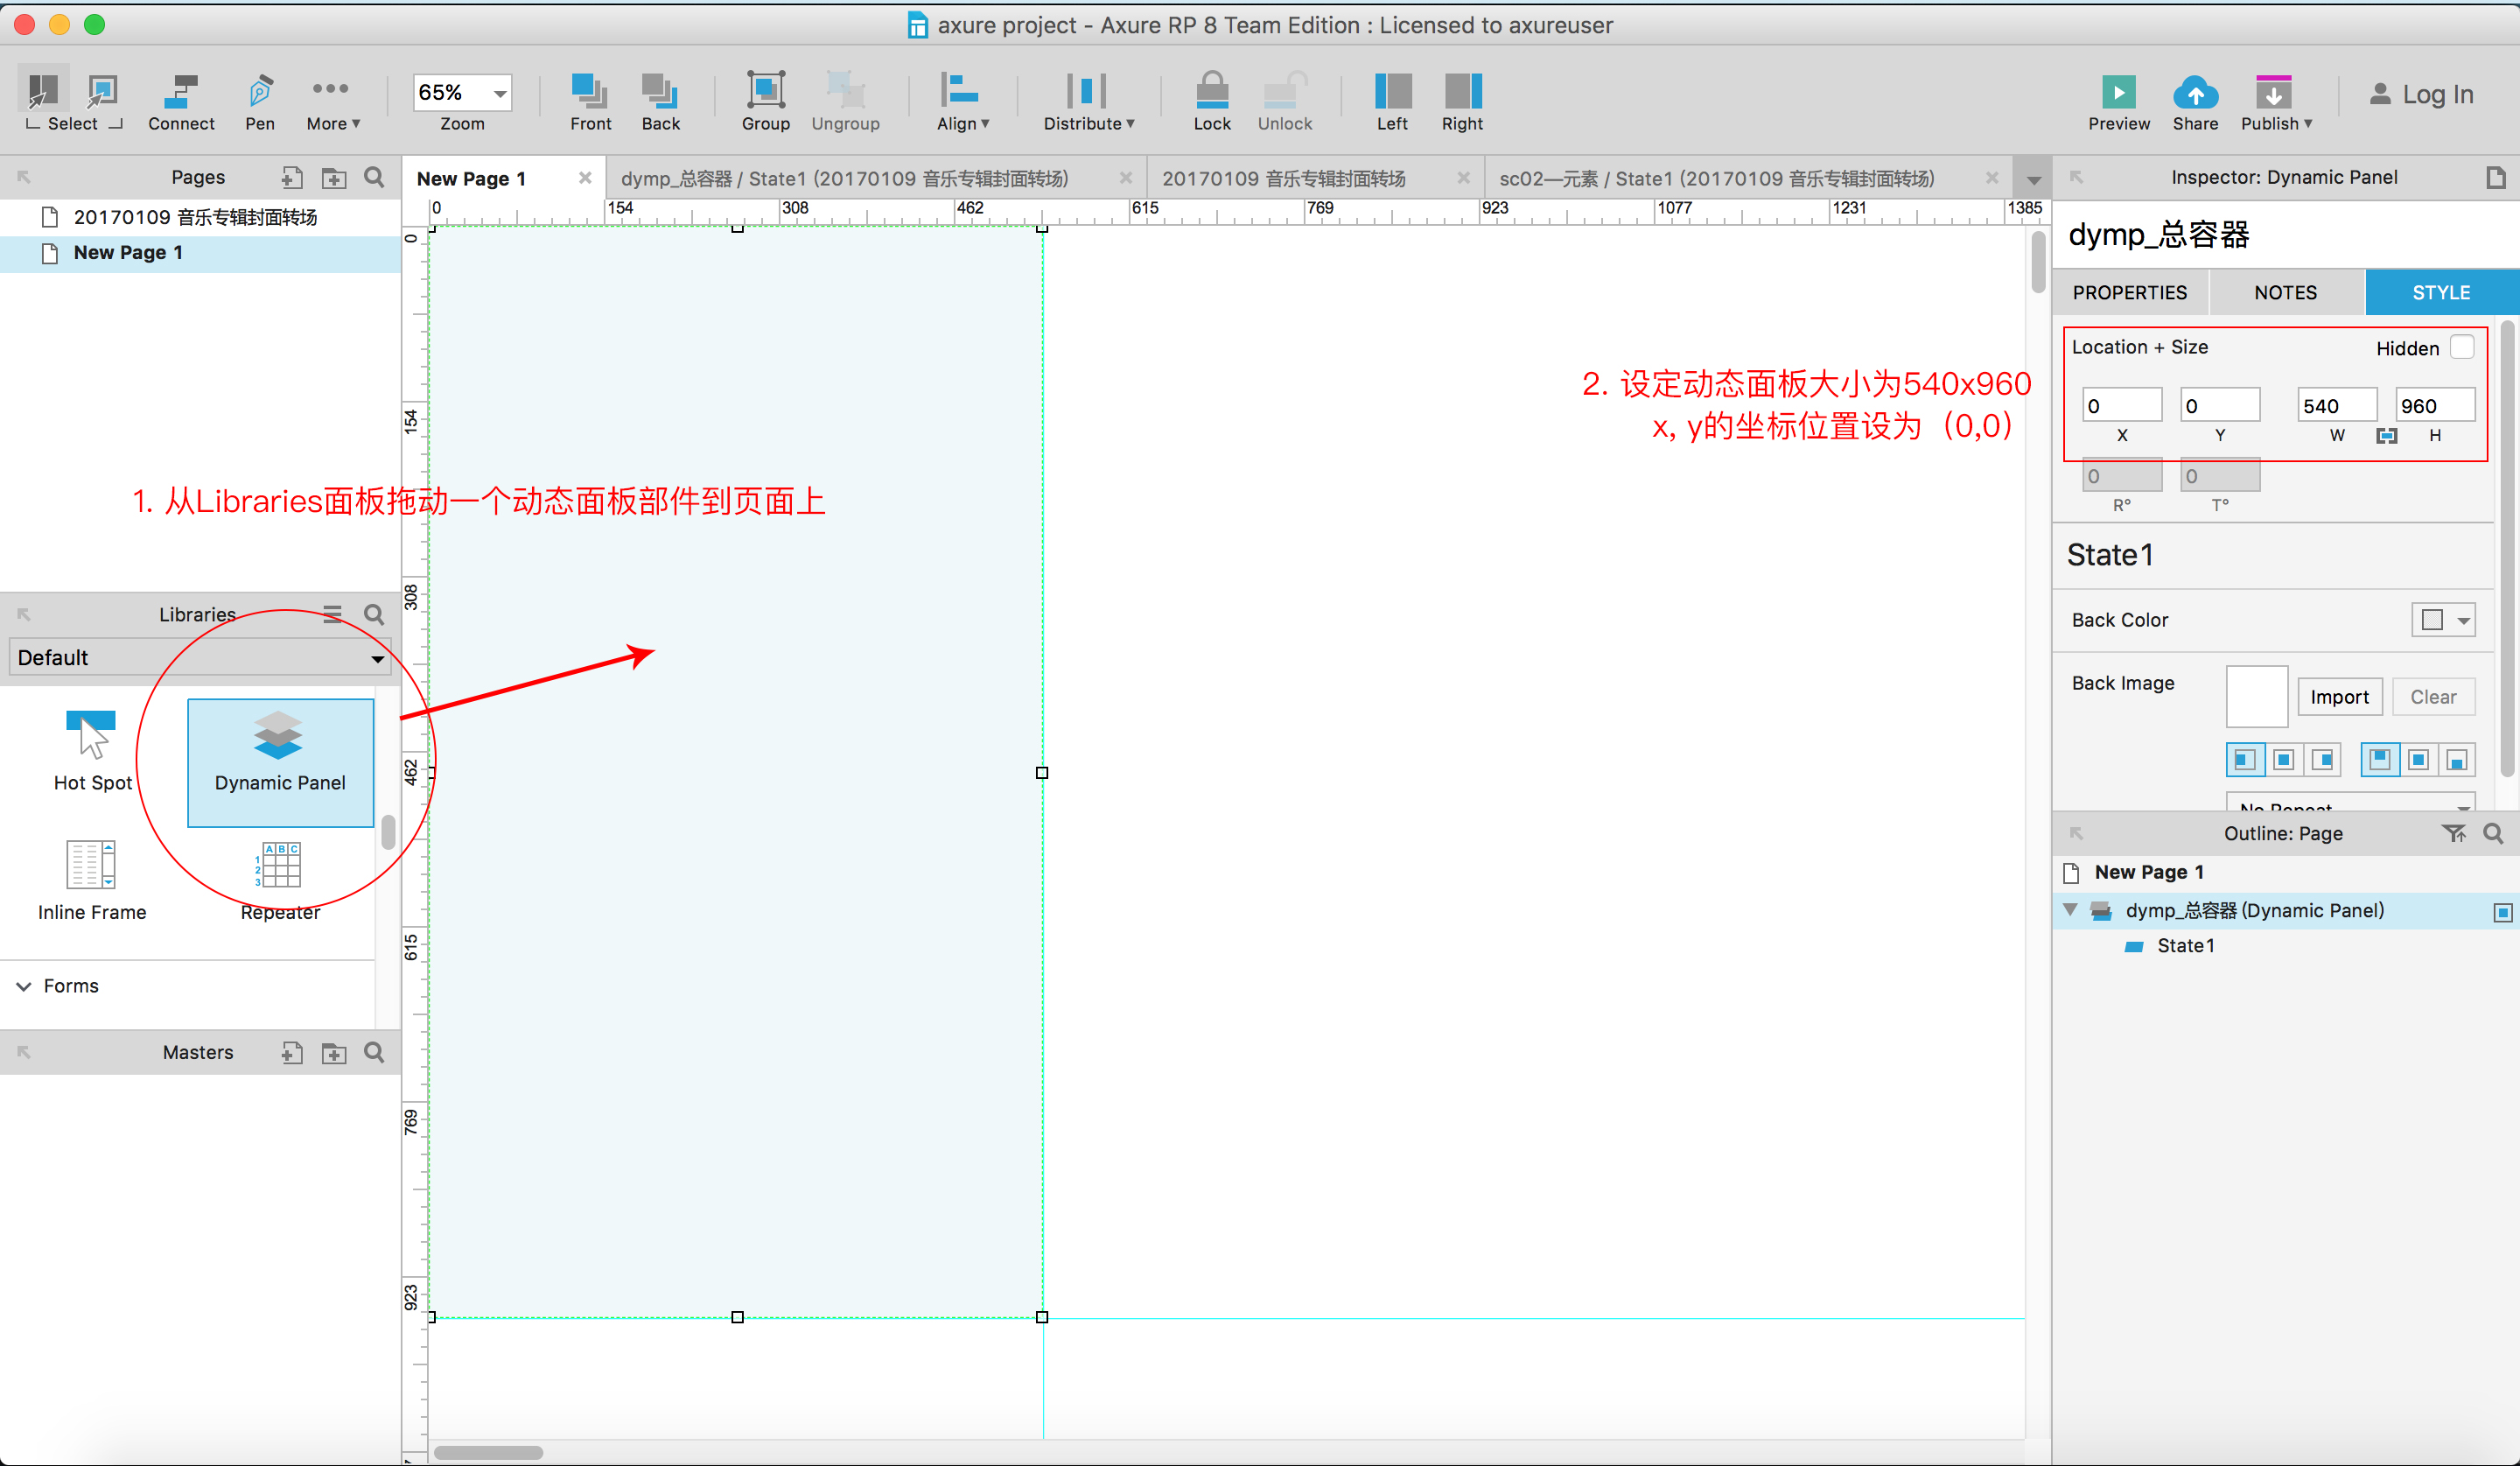
Task: Toggle the Hidden checkbox
Action: point(2462,347)
